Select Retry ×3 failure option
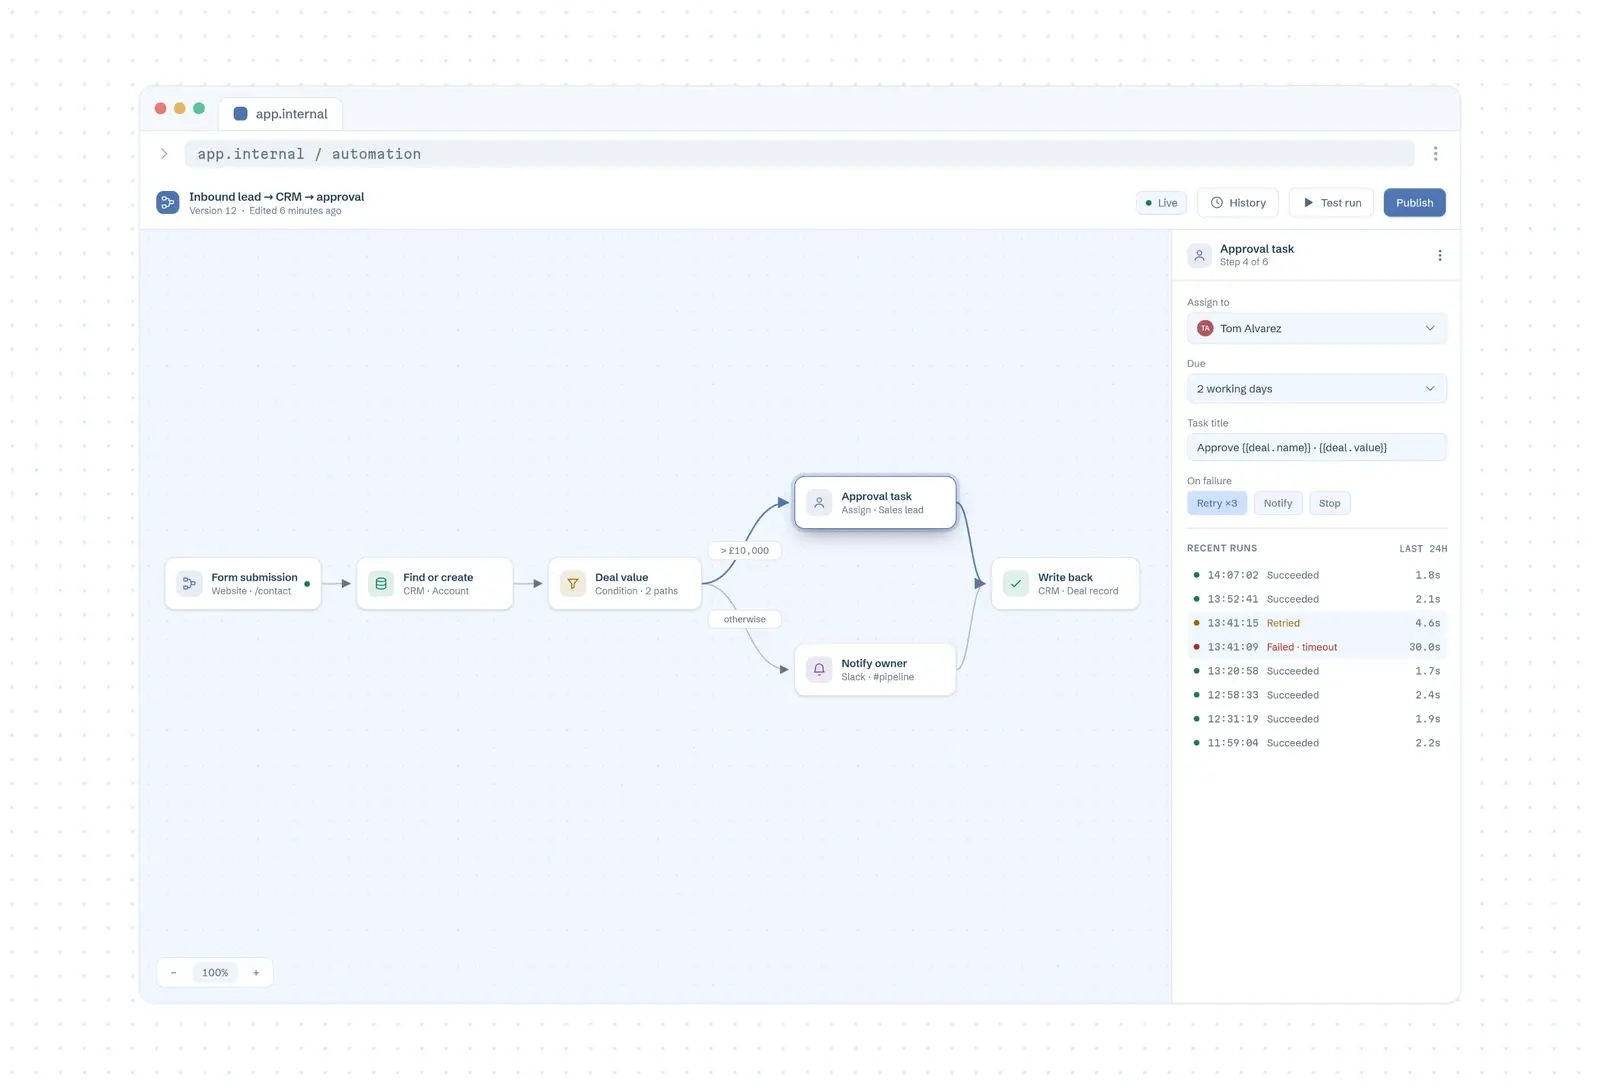The width and height of the screenshot is (1600, 1088). [x=1217, y=503]
